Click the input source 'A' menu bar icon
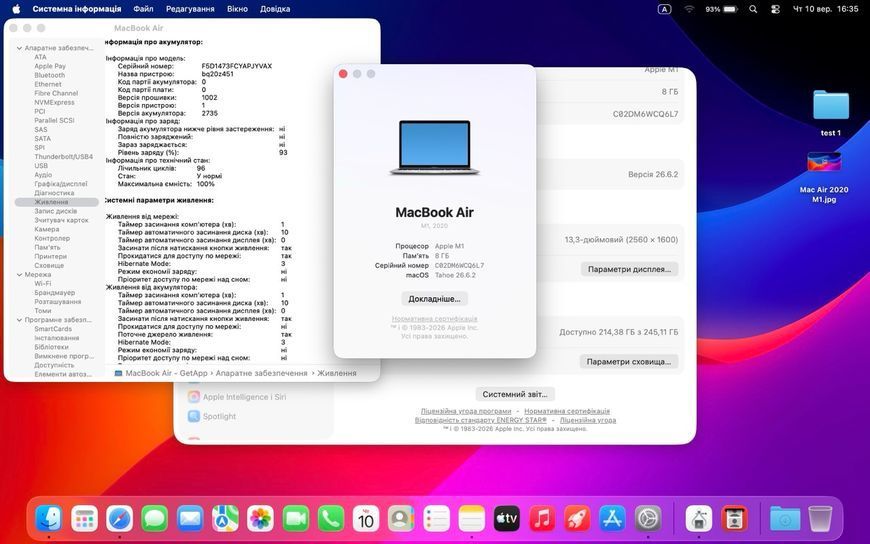The width and height of the screenshot is (870, 544). (x=664, y=9)
